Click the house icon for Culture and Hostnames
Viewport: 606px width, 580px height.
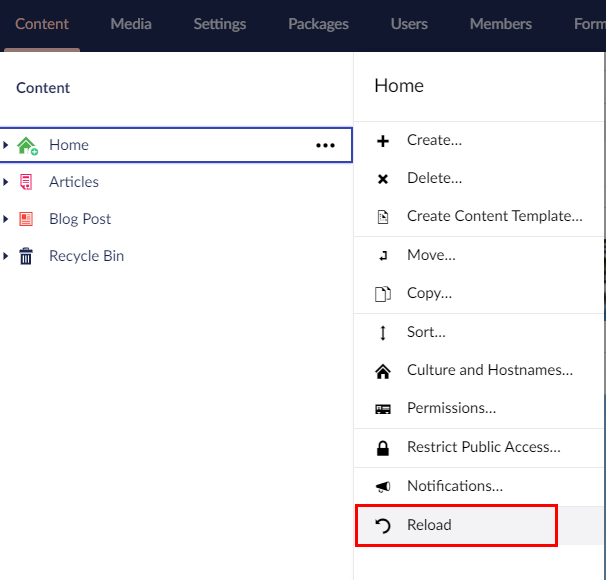pyautogui.click(x=382, y=371)
